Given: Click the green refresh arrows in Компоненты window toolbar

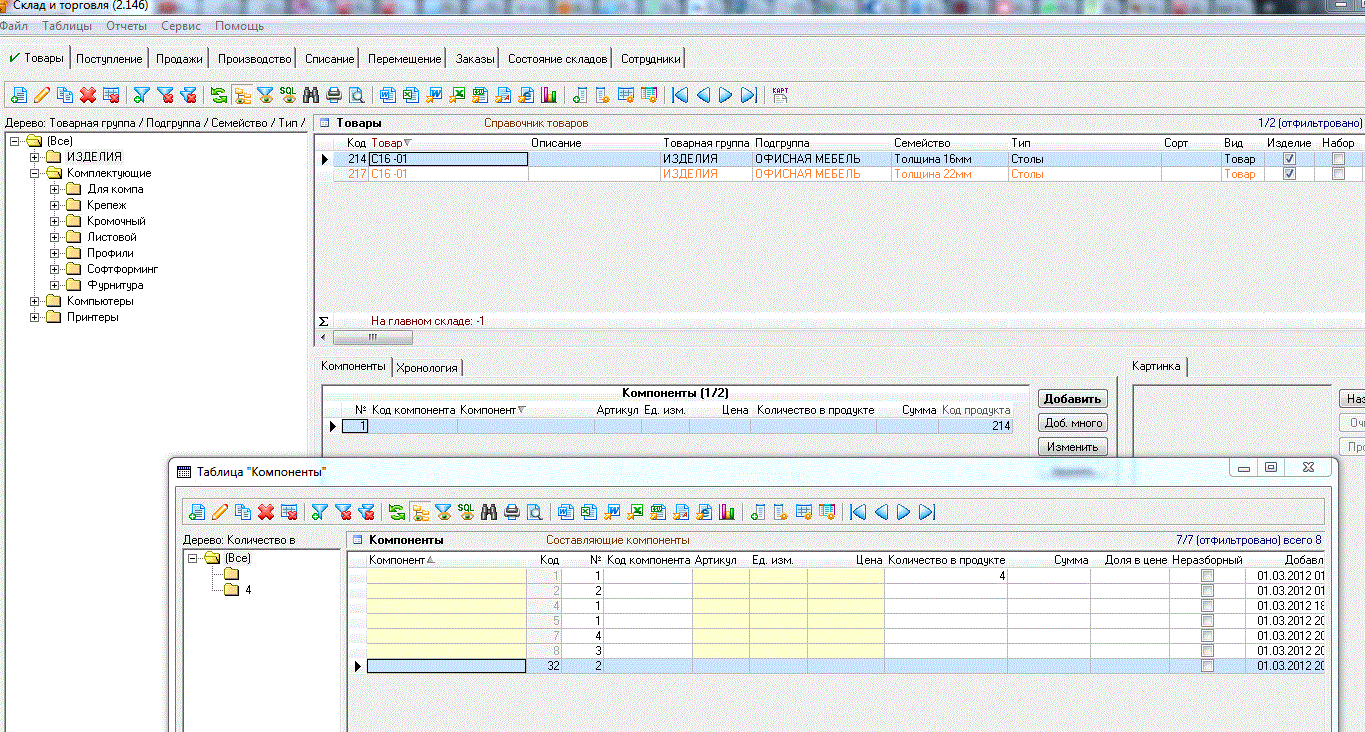Looking at the screenshot, I should (x=397, y=512).
